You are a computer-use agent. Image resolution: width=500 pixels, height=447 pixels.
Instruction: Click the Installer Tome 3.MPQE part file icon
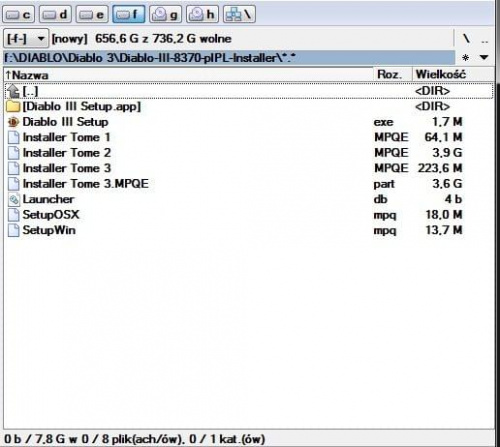pyautogui.click(x=13, y=184)
